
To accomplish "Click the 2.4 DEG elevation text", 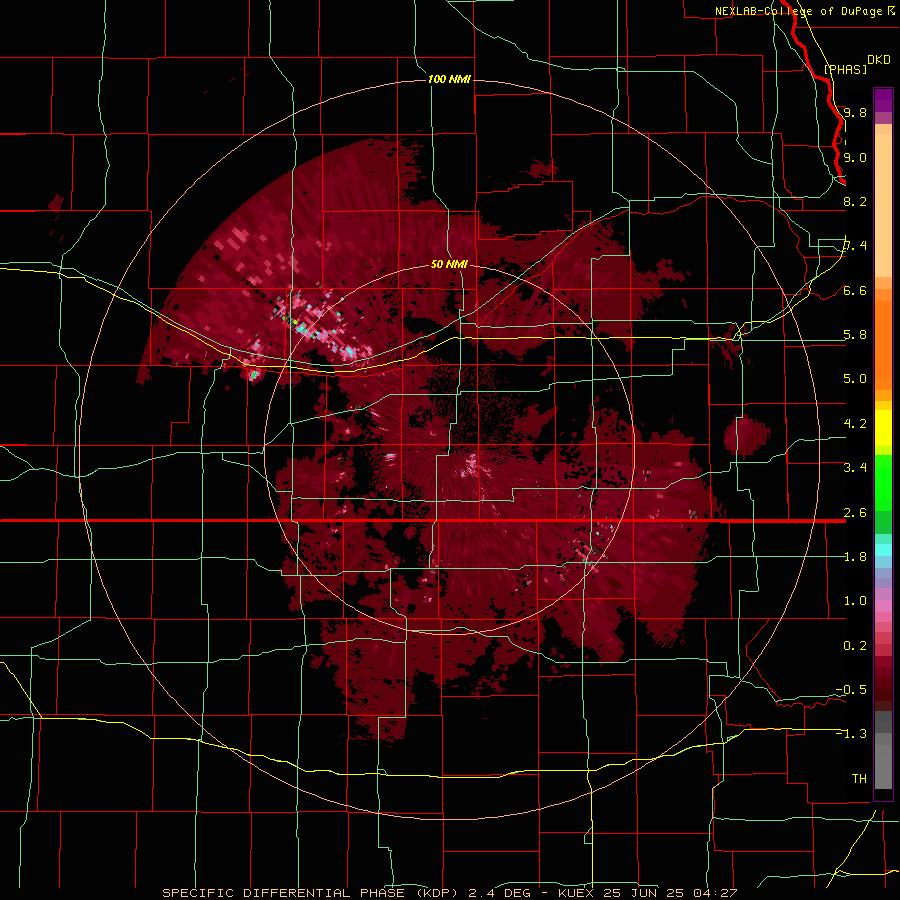I will pos(498,893).
